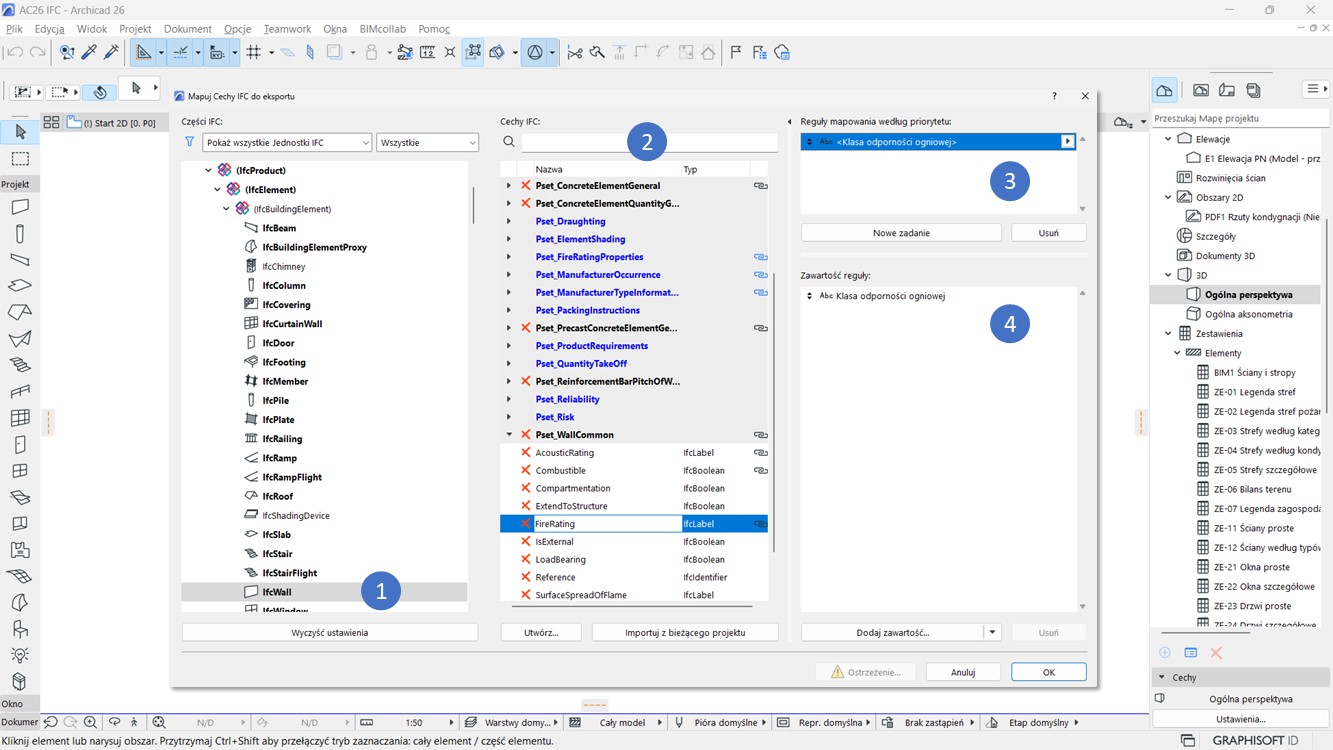The image size is (1333, 750).
Task: Toggle the red X beside the FireRating property
Action: 525,524
